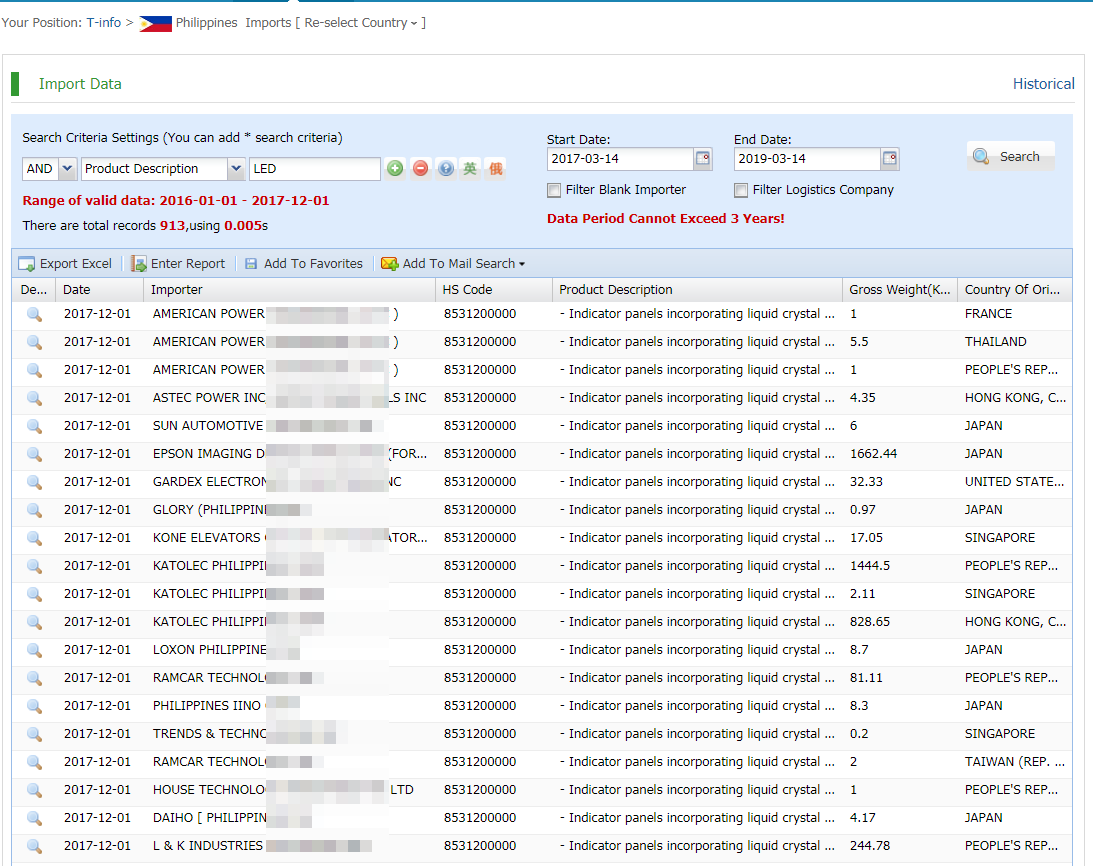The height and width of the screenshot is (866, 1093).
Task: Expand the Add To Mail Search dropdown
Action: pos(521,264)
